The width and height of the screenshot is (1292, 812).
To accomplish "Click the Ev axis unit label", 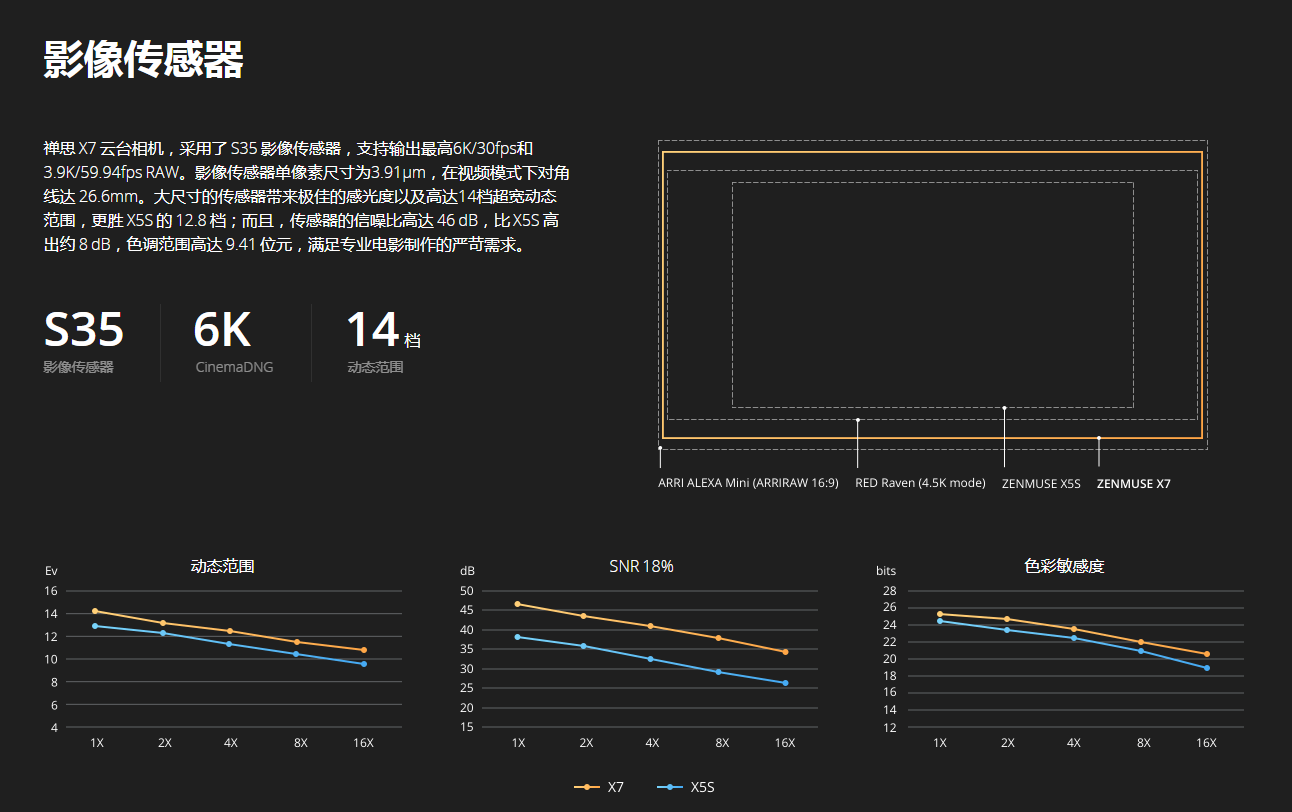I will [51, 571].
